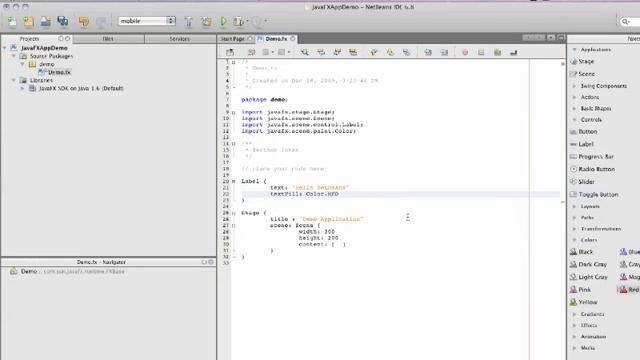The width and height of the screenshot is (640, 360).
Task: Open Debug Project dropdown arrow
Action: pyautogui.click(x=247, y=21)
